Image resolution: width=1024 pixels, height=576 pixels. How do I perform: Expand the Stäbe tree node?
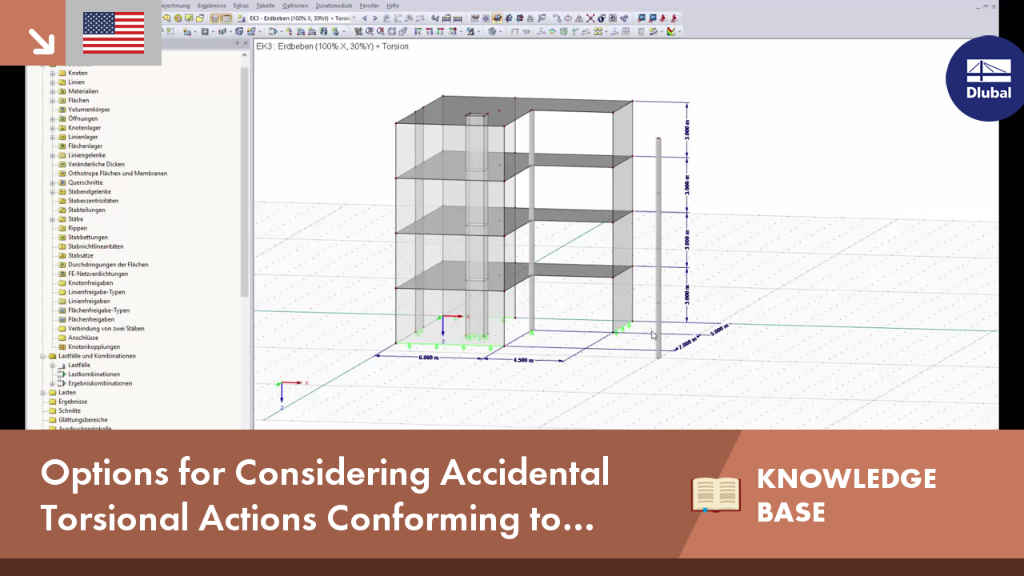(52, 219)
